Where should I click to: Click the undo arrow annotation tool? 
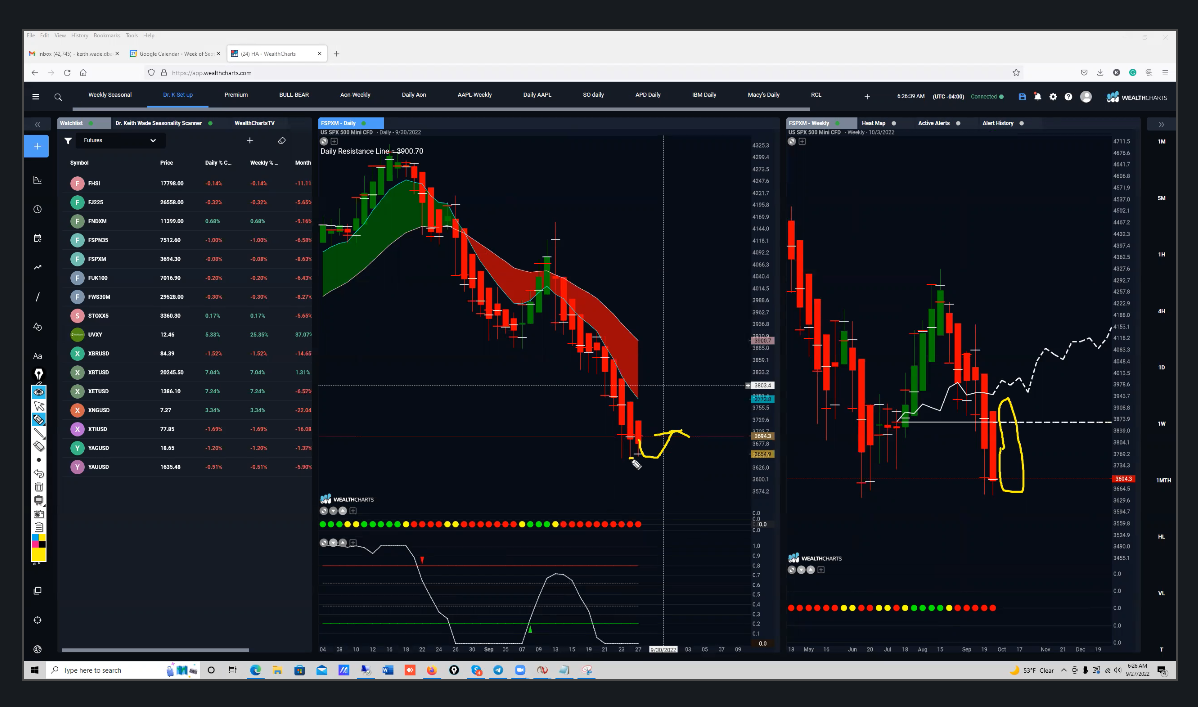click(39, 473)
